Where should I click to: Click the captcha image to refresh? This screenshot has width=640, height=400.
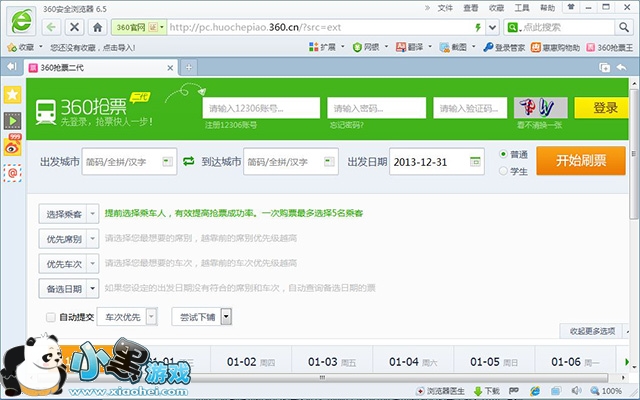click(x=540, y=108)
